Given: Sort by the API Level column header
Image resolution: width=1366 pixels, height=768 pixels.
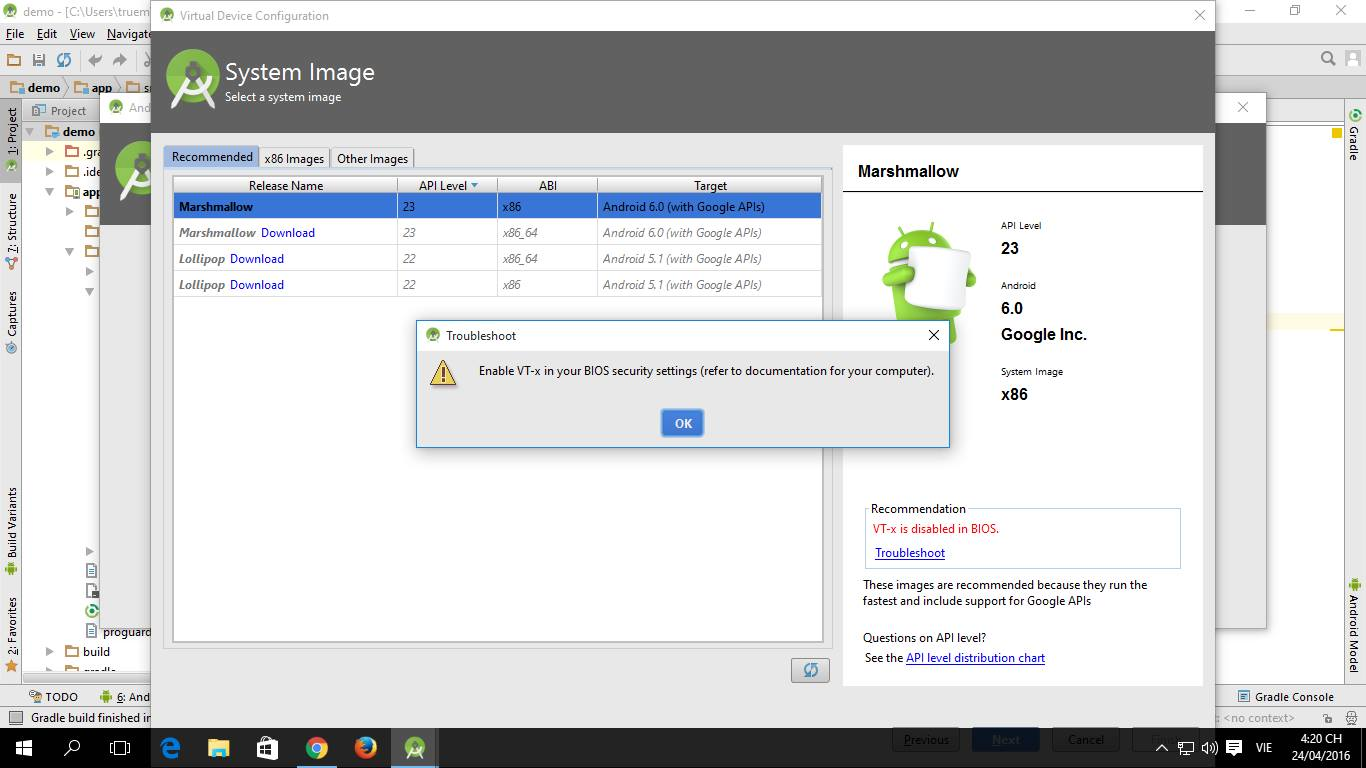Looking at the screenshot, I should (447, 185).
